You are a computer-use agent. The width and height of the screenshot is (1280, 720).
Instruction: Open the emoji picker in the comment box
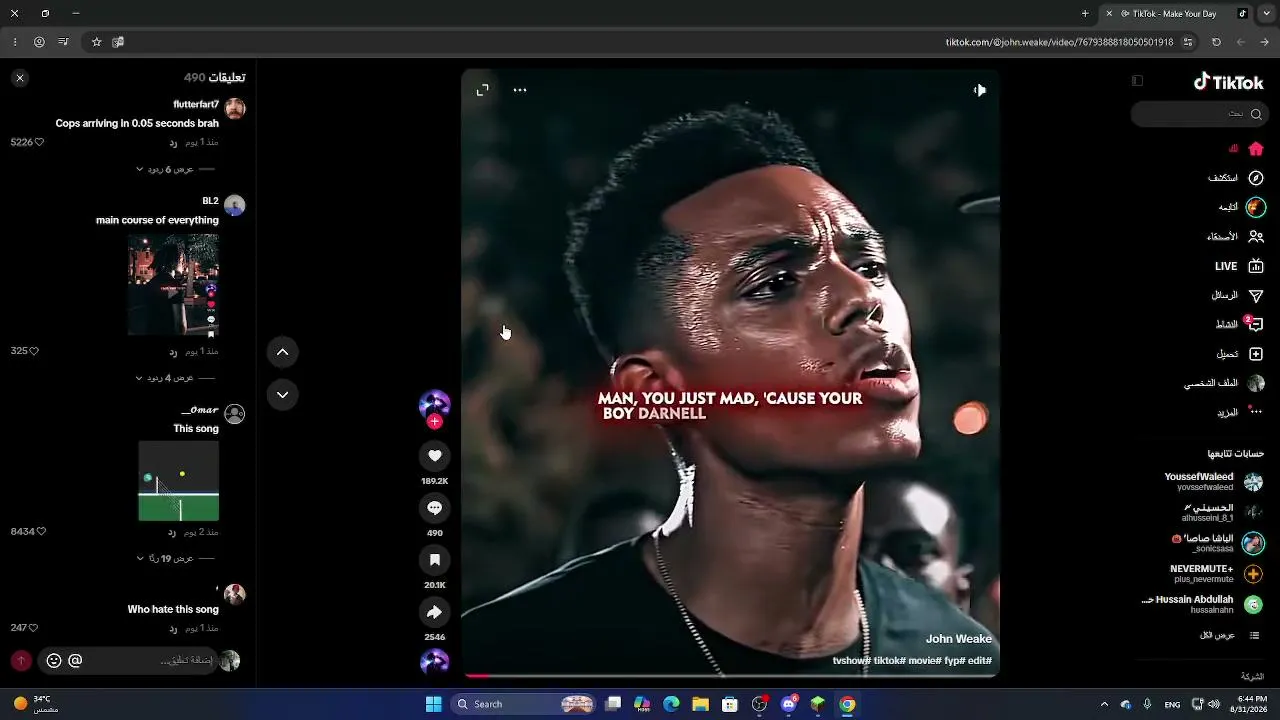[x=54, y=661]
